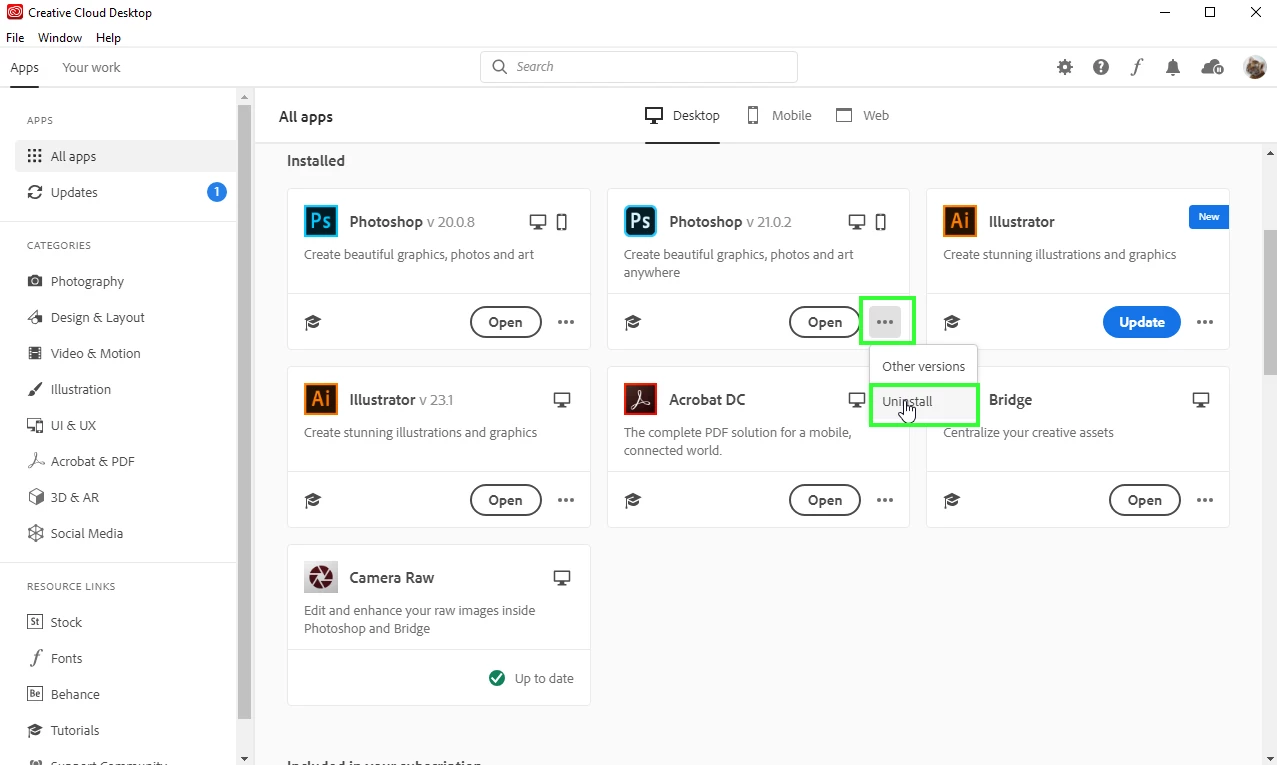Open more options on Photoshop v 21.0.2
1277x765 pixels.
pos(885,322)
